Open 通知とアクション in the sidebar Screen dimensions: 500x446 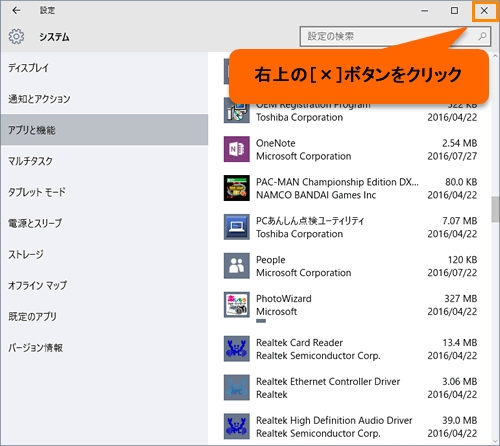pyautogui.click(x=104, y=99)
